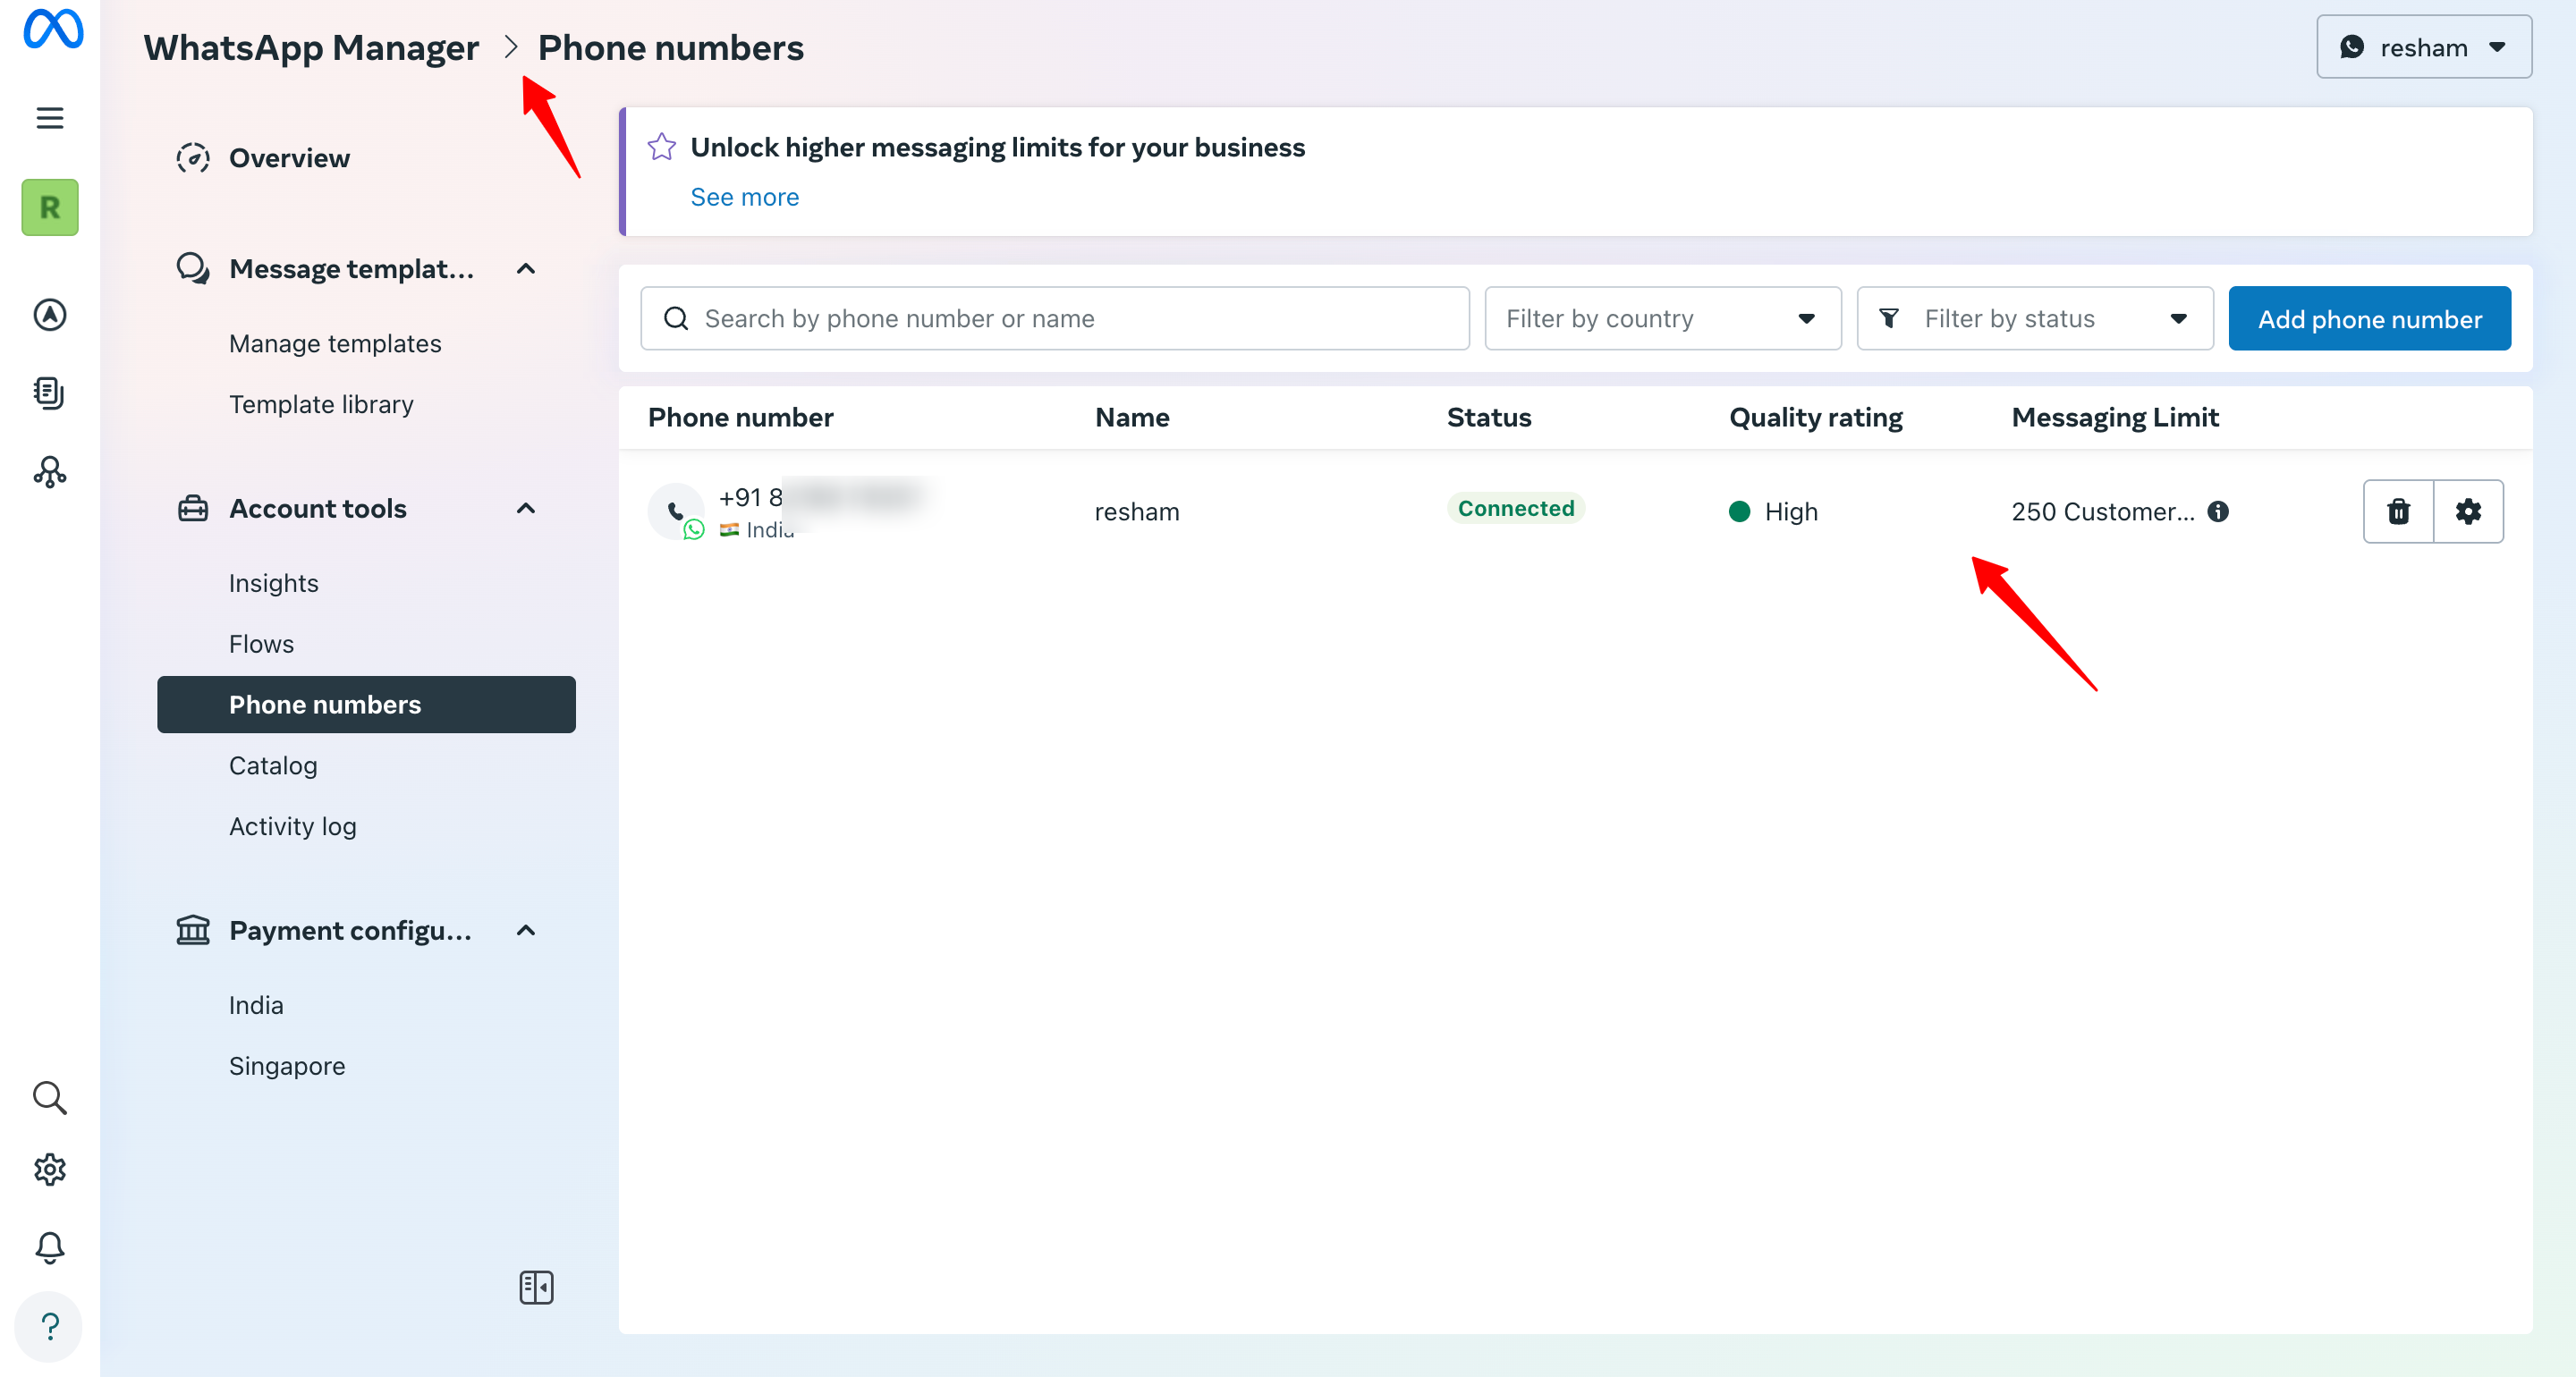The image size is (2576, 1377).
Task: Click the Name column header
Action: click(x=1131, y=417)
